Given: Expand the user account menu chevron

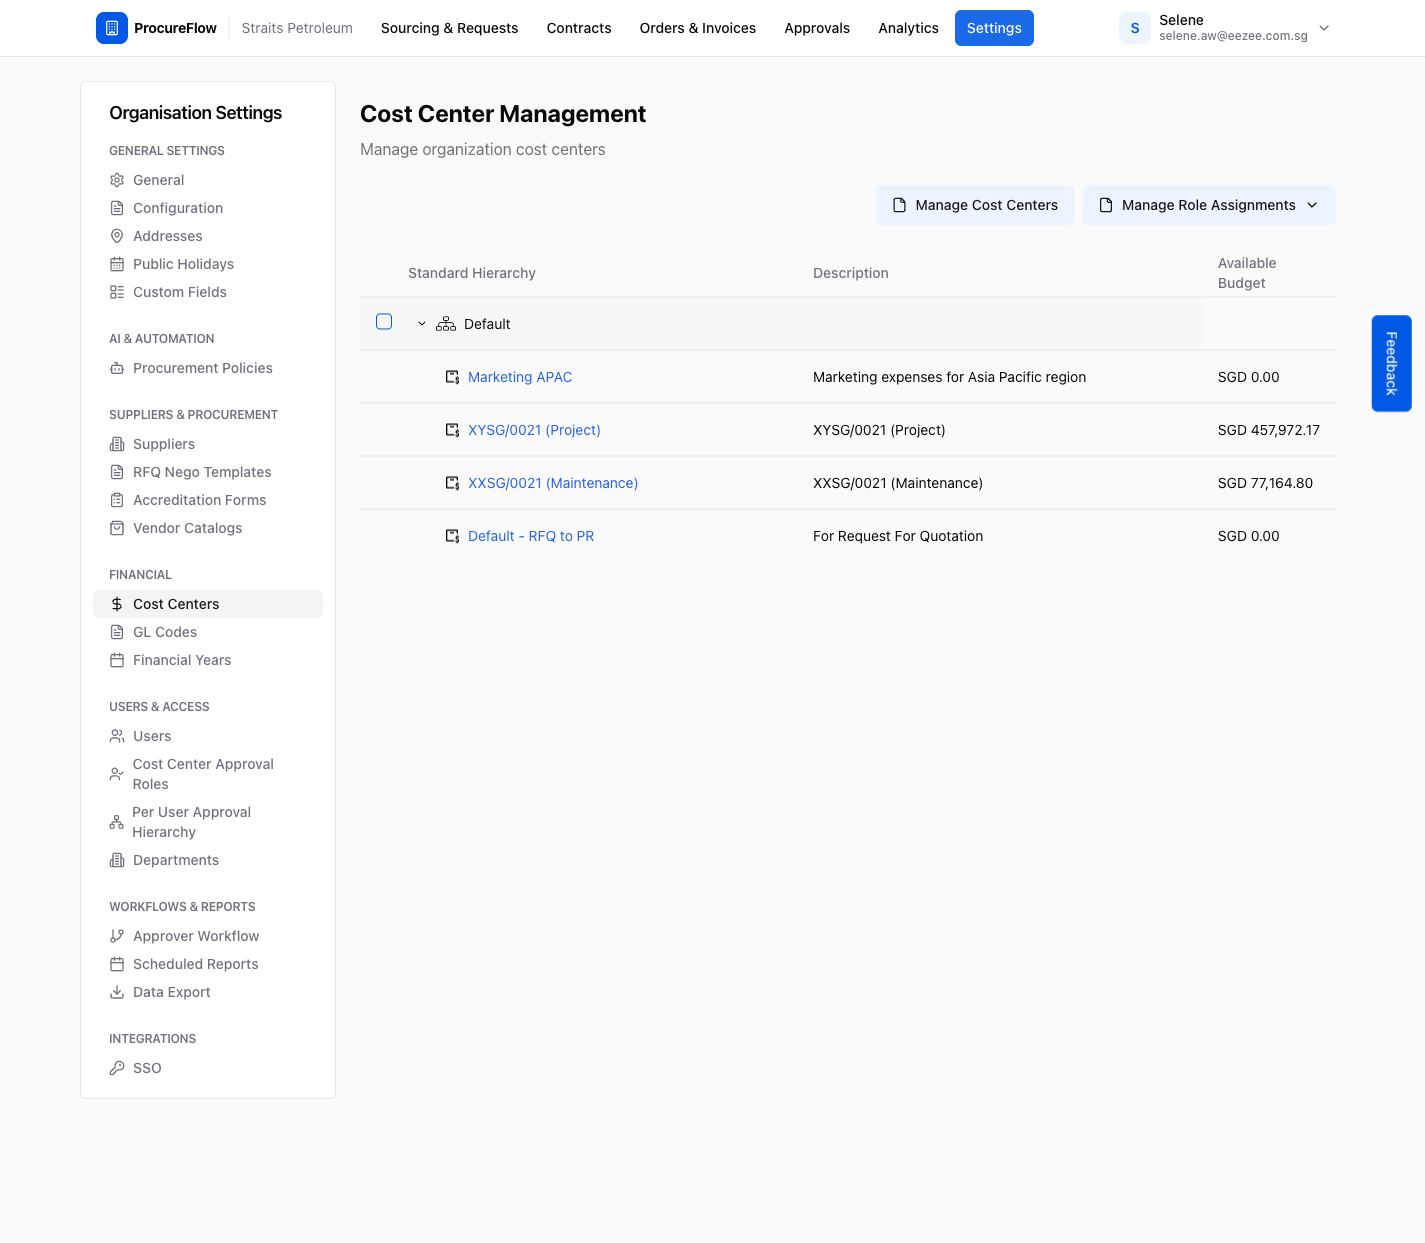Looking at the screenshot, I should click(1324, 28).
